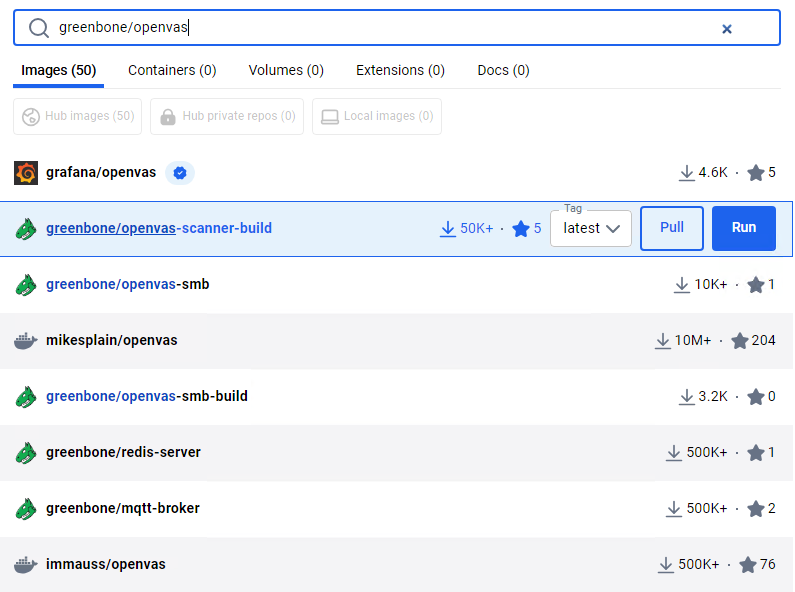Screen dimensions: 795x592
Task: Open the Volumes (0) tab
Action: [x=286, y=70]
